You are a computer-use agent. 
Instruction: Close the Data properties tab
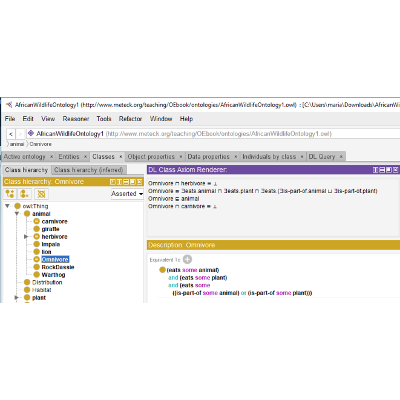click(x=236, y=157)
